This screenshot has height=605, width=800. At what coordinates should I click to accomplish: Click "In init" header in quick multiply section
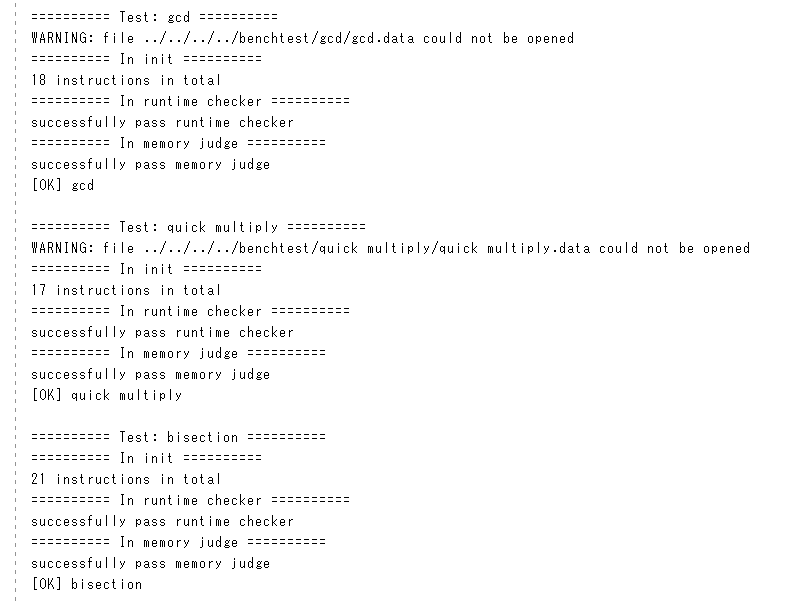tap(146, 269)
